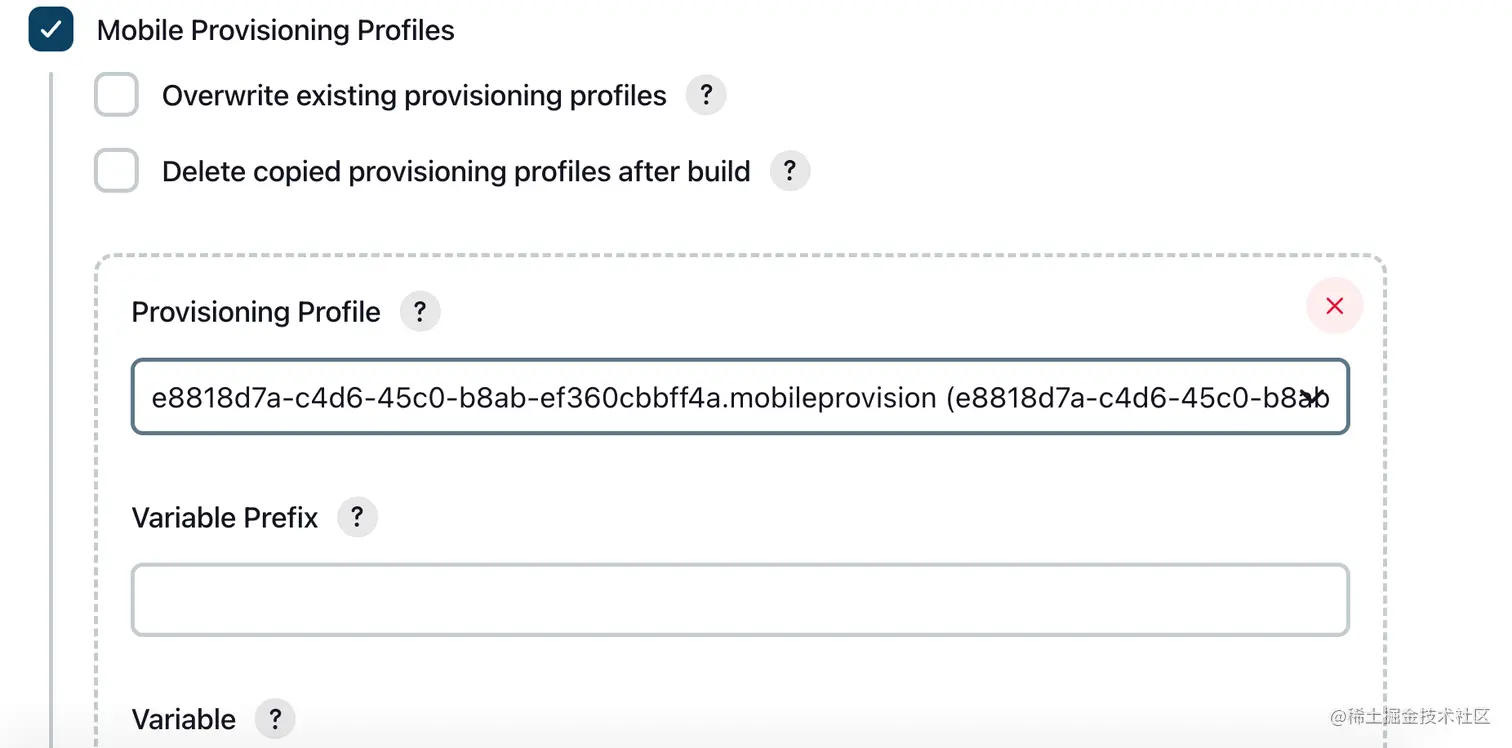Open help for Overwrite existing provisioning profiles
This screenshot has width=1512, height=748.
705,96
